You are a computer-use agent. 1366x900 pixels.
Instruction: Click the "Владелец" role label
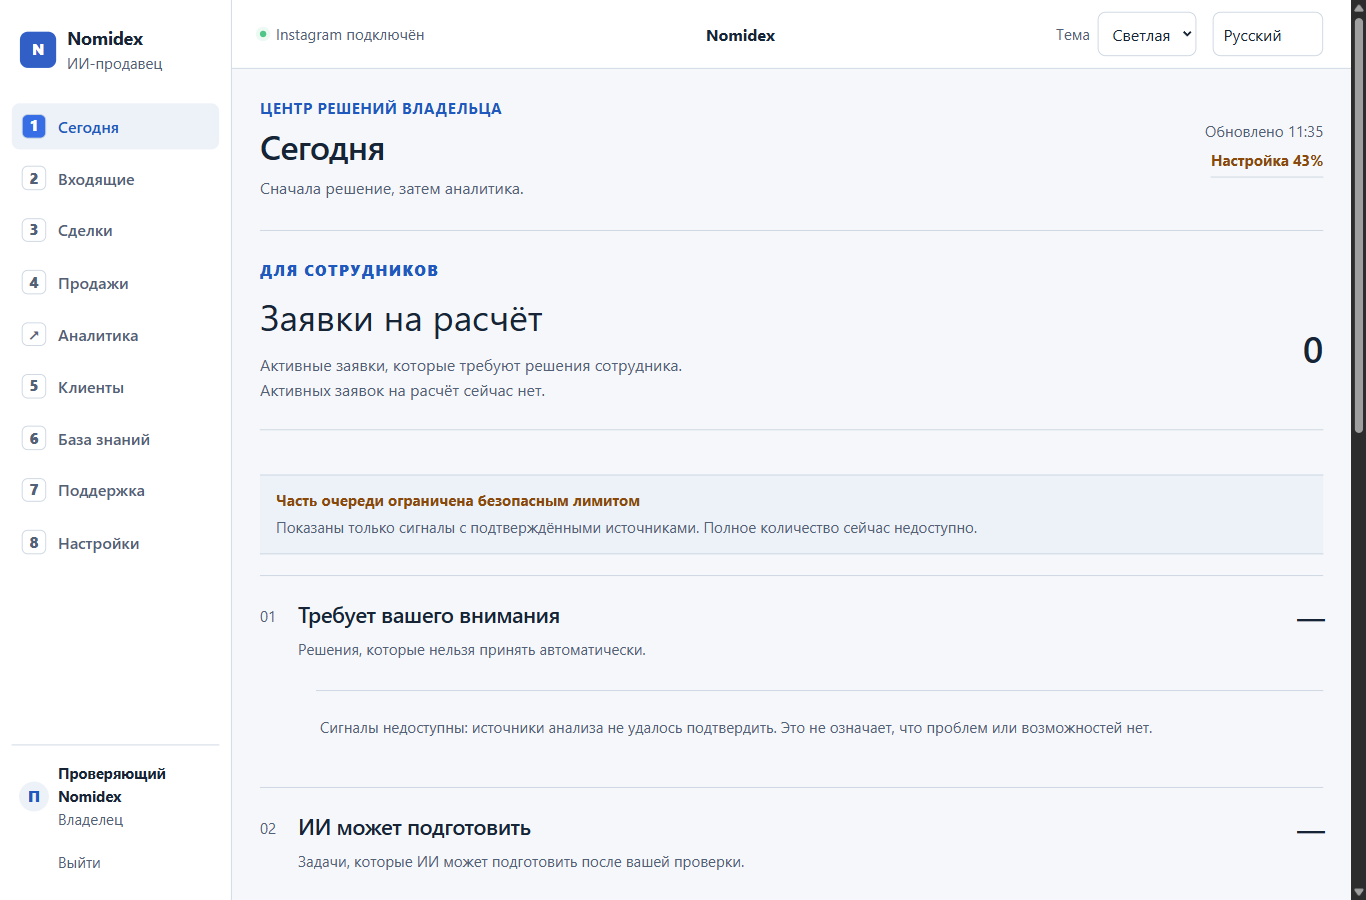tap(91, 820)
